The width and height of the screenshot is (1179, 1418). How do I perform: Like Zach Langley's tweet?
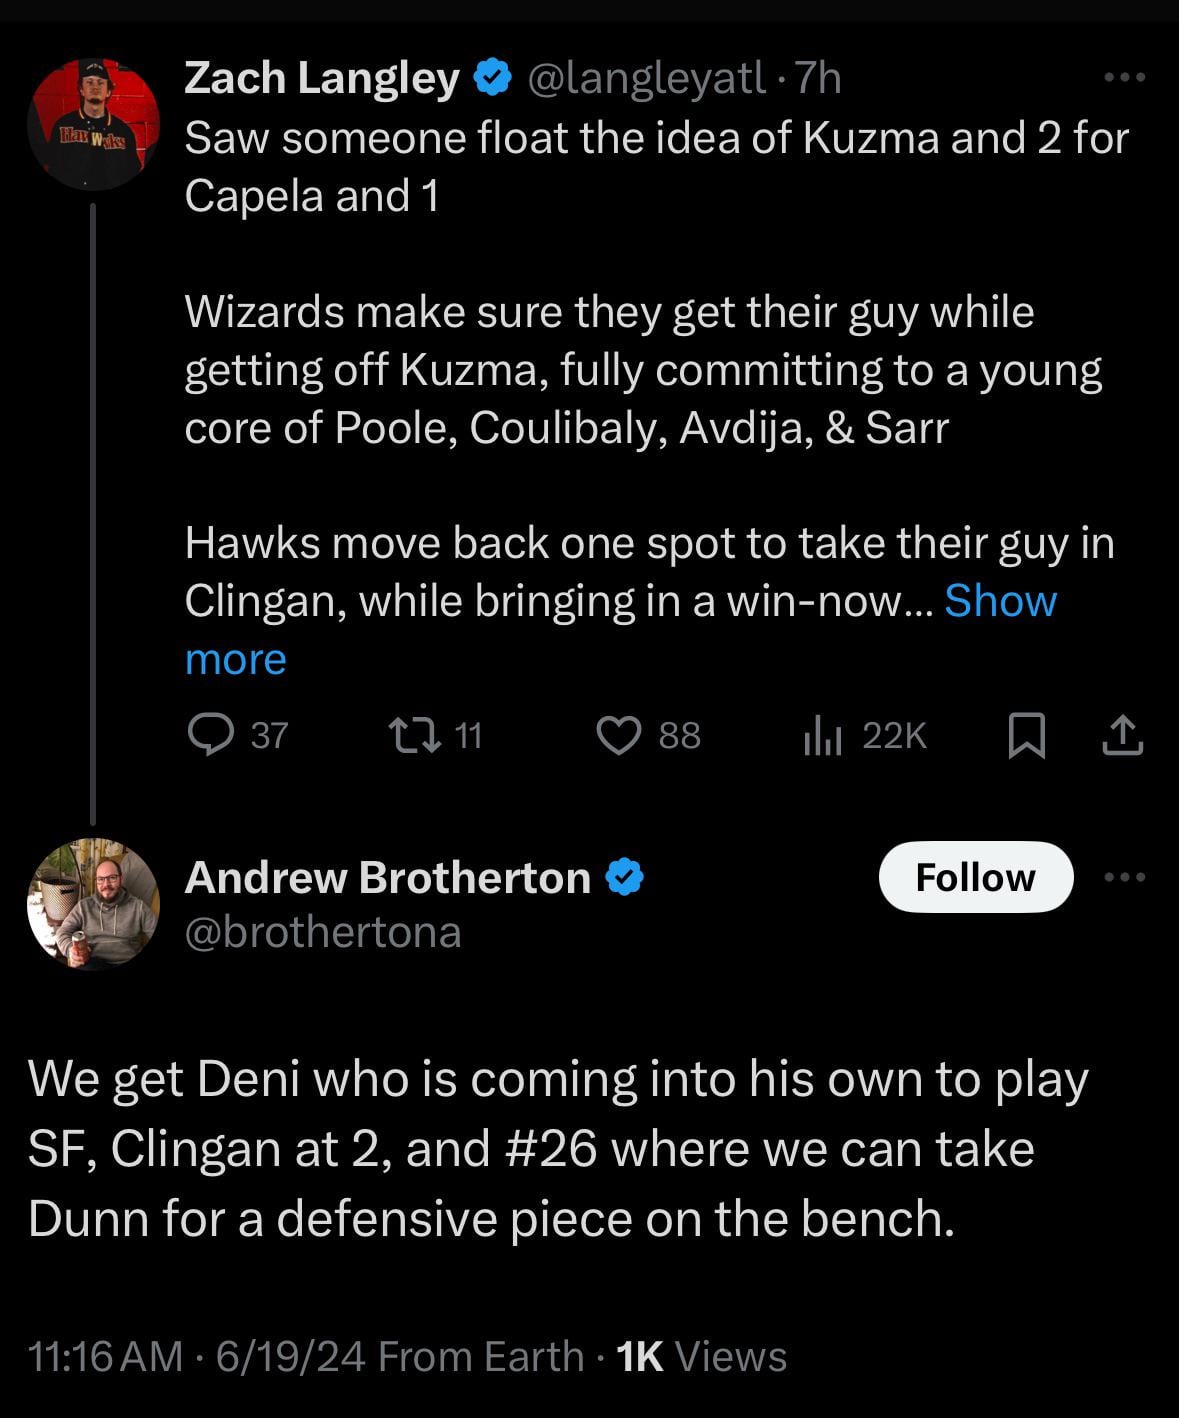tap(618, 736)
